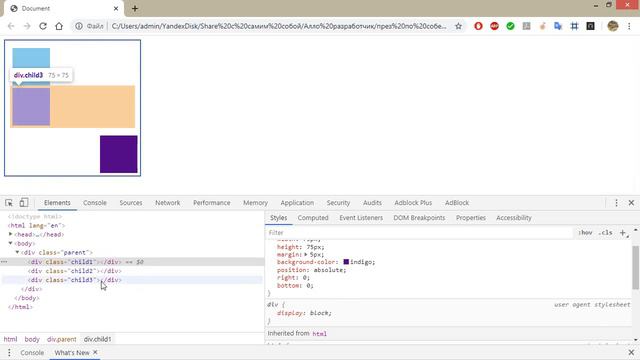640x360 pixels.
Task: Open the Performance panel tab
Action: (x=211, y=203)
